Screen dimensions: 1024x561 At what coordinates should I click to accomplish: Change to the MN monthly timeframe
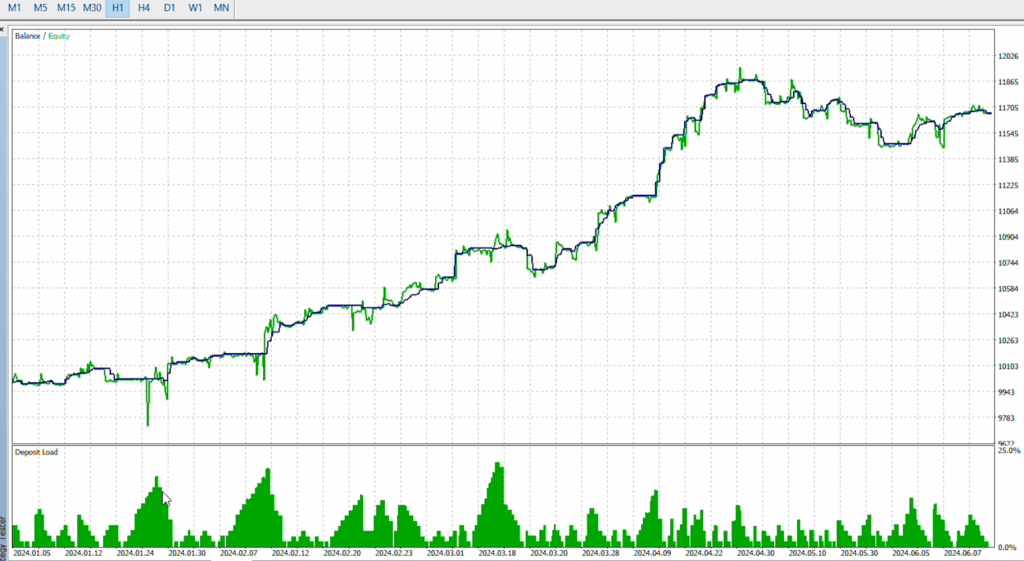click(221, 8)
